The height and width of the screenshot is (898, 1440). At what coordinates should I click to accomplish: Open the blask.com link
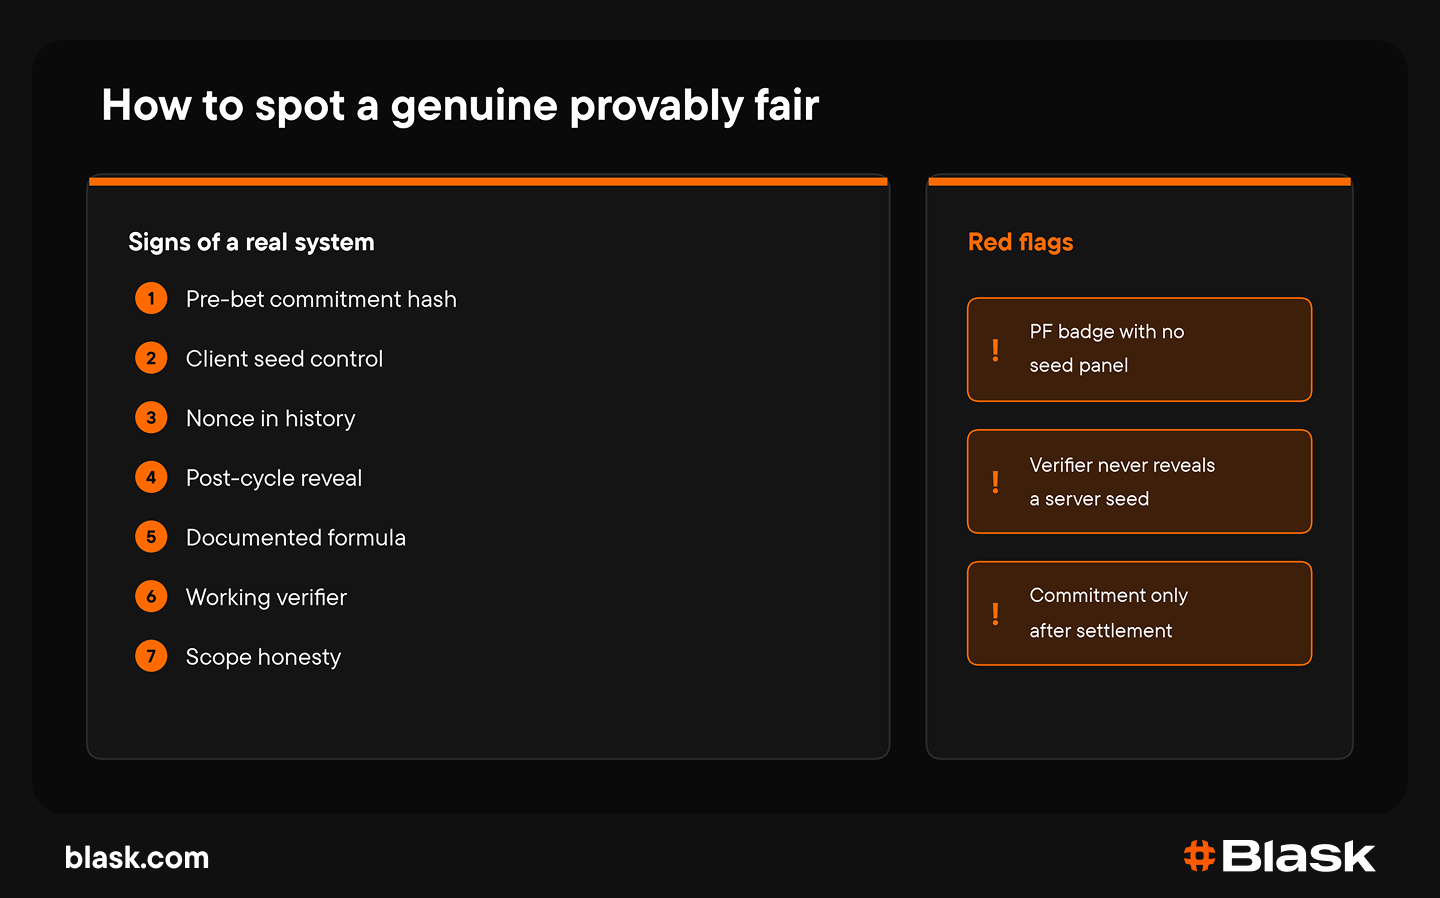tap(137, 858)
